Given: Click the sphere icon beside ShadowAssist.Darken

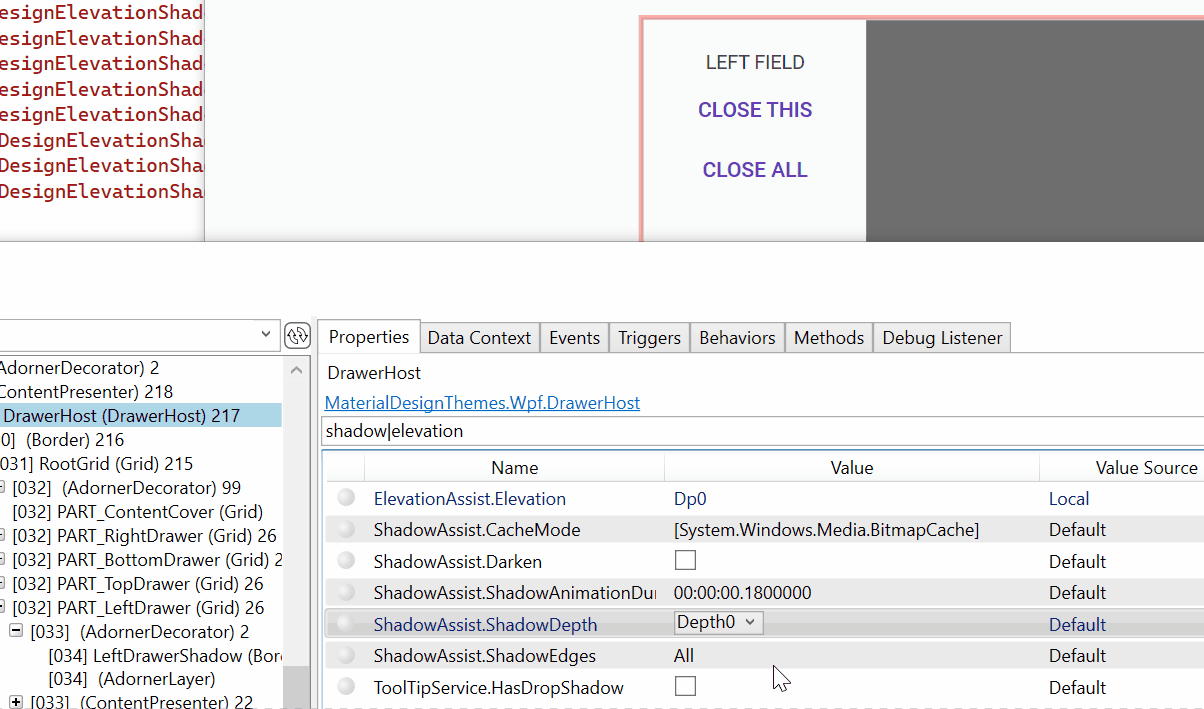Looking at the screenshot, I should 346,560.
